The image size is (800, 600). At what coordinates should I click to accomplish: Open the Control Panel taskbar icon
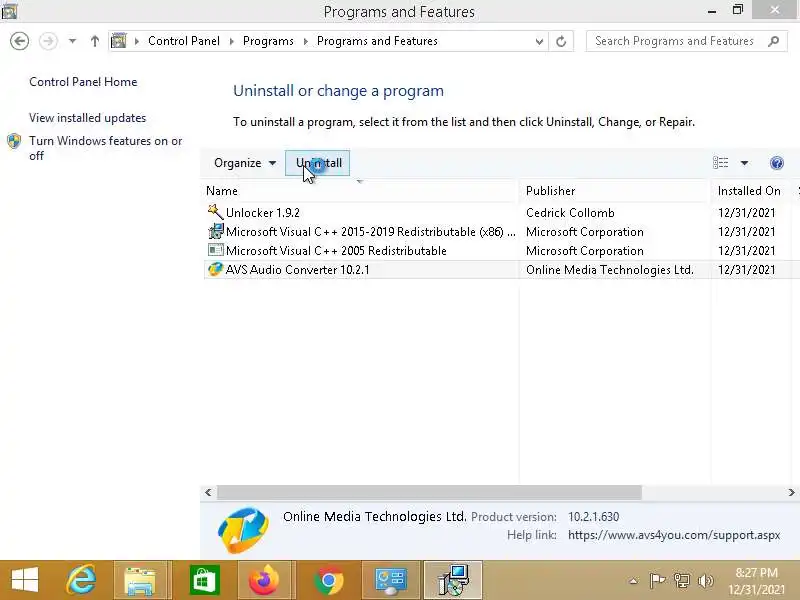[x=390, y=580]
